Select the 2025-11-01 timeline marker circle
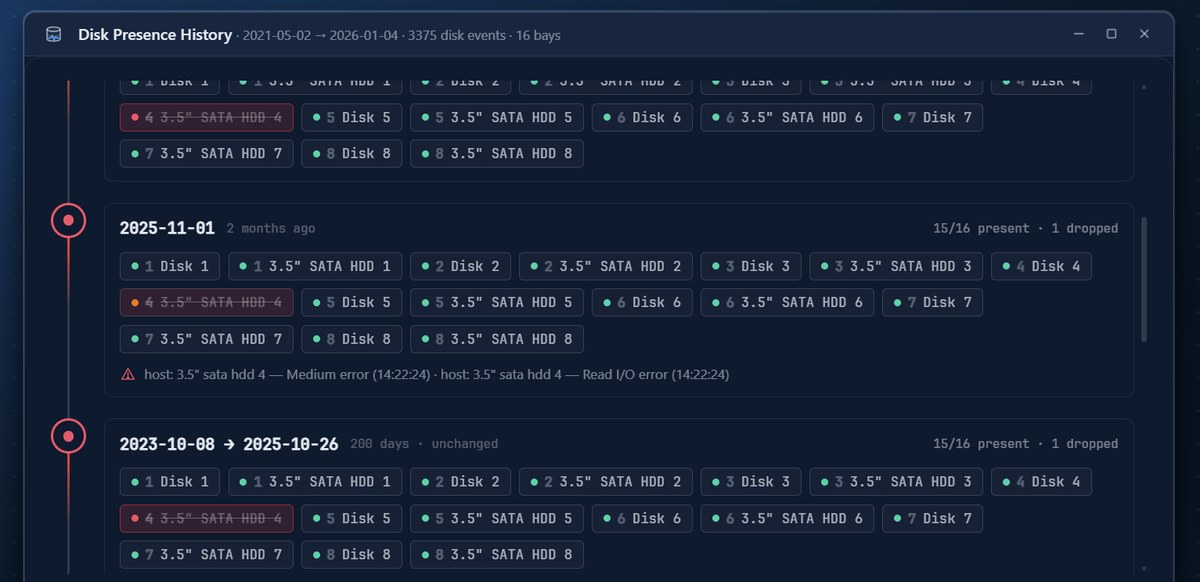 68,220
